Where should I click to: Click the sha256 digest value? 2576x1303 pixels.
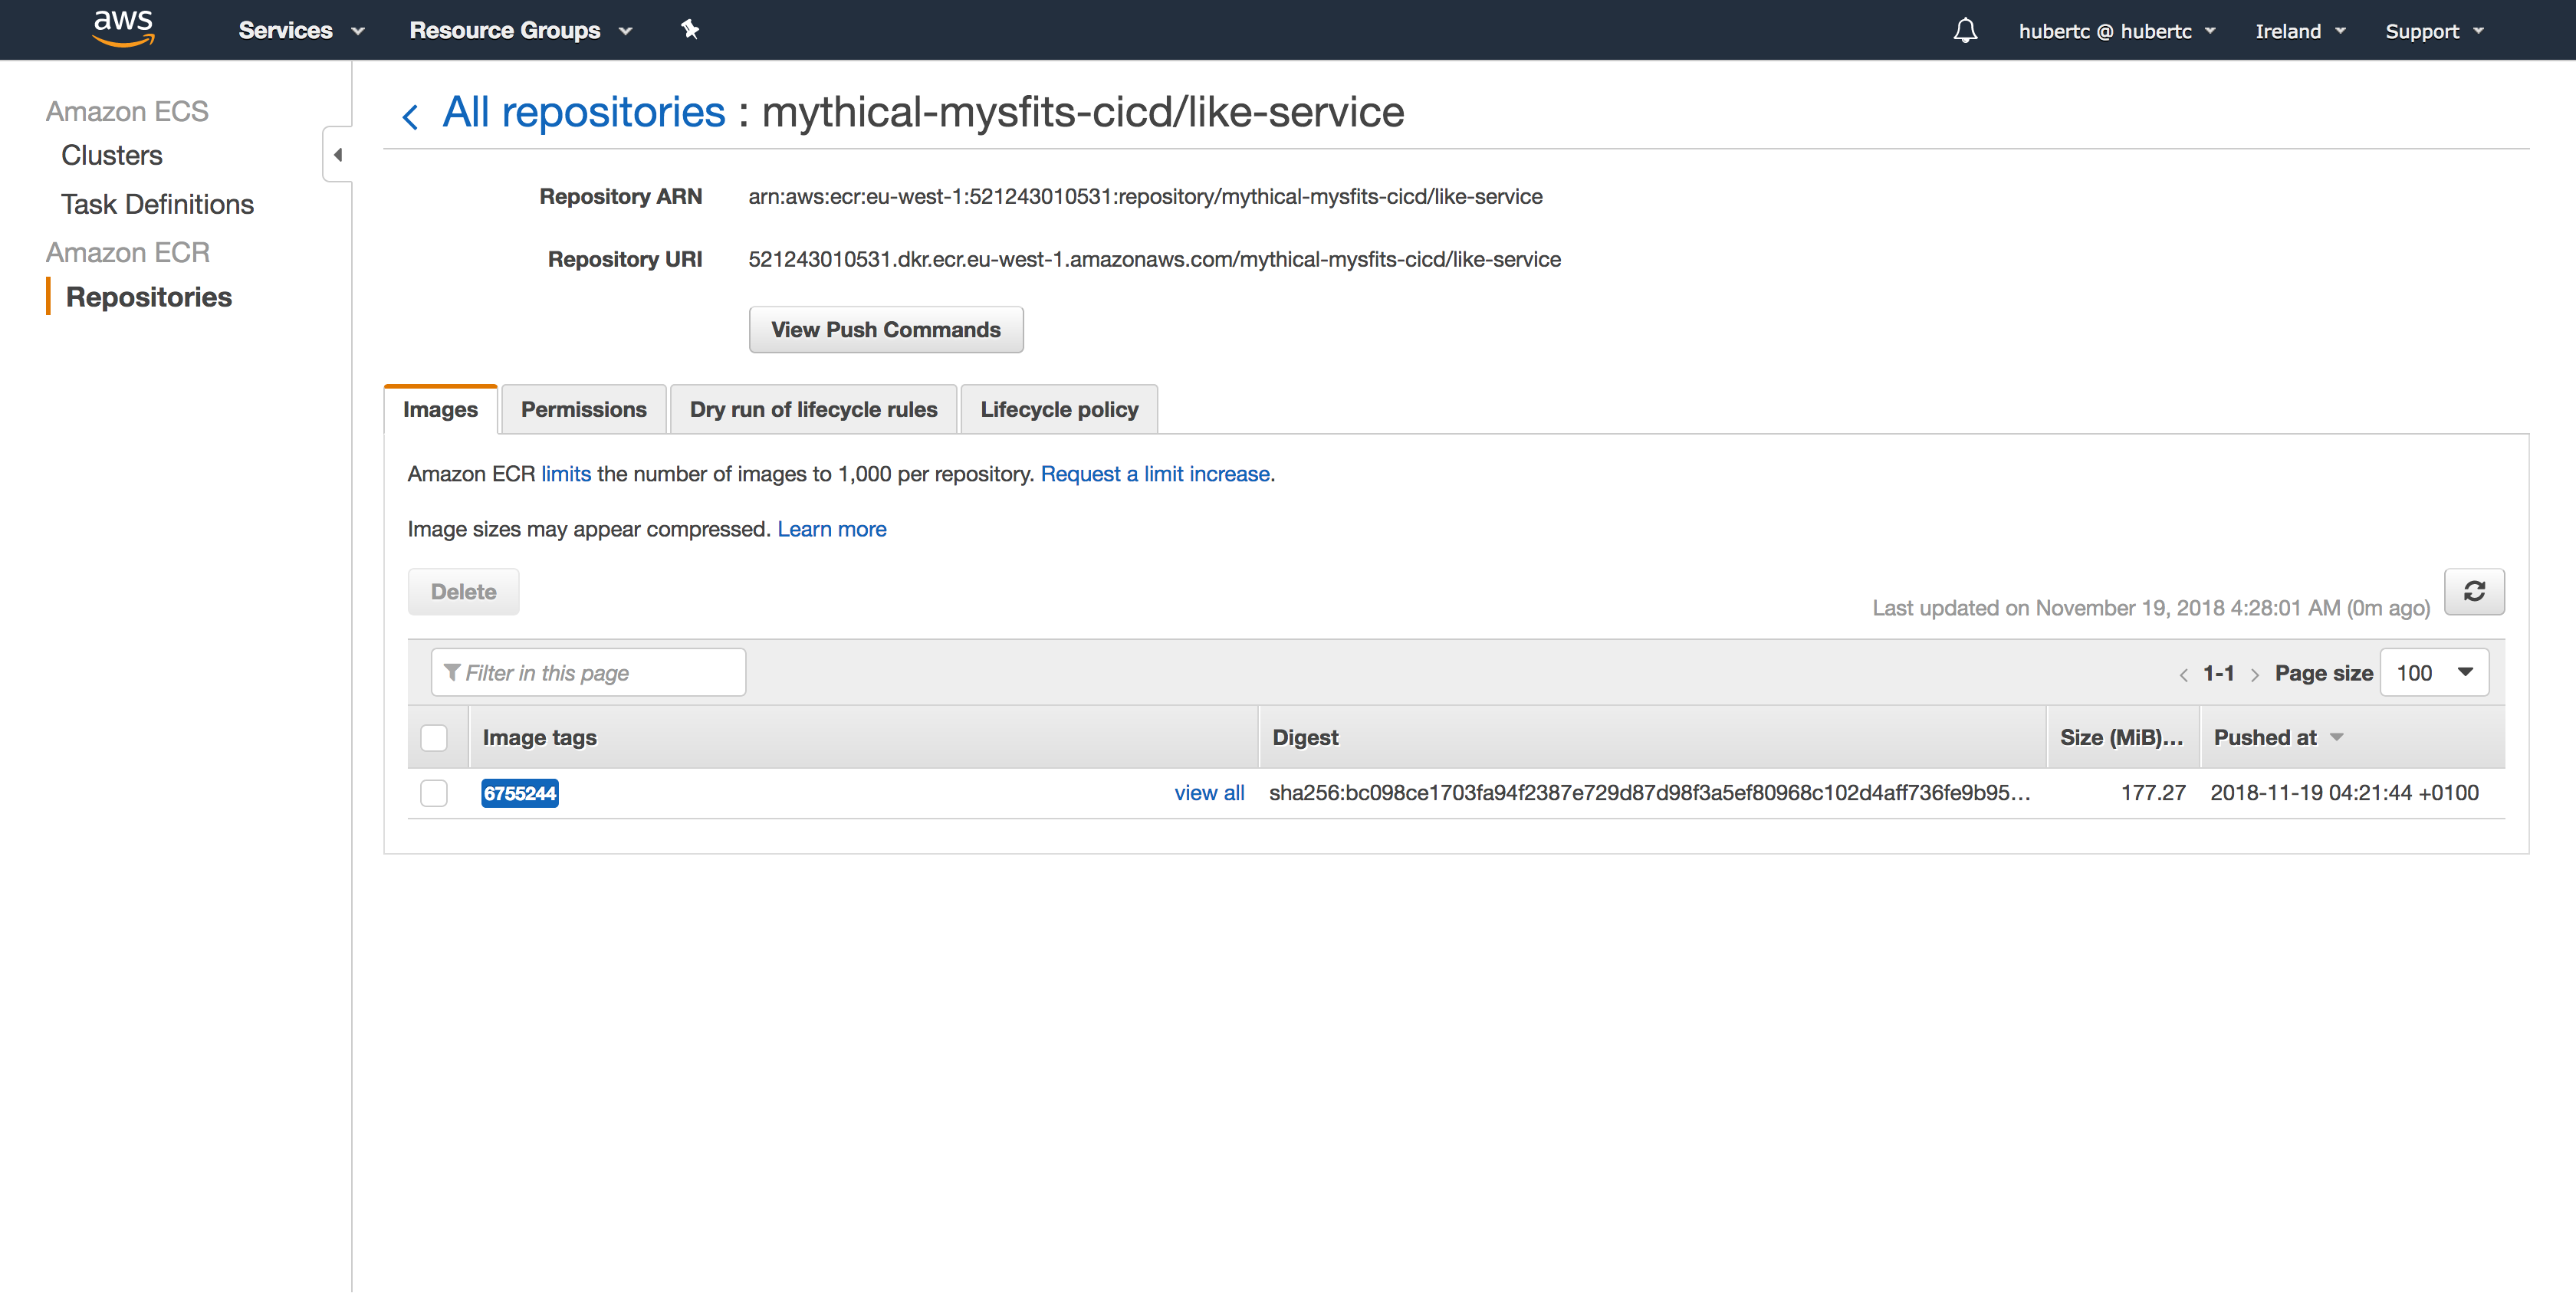tap(1650, 793)
